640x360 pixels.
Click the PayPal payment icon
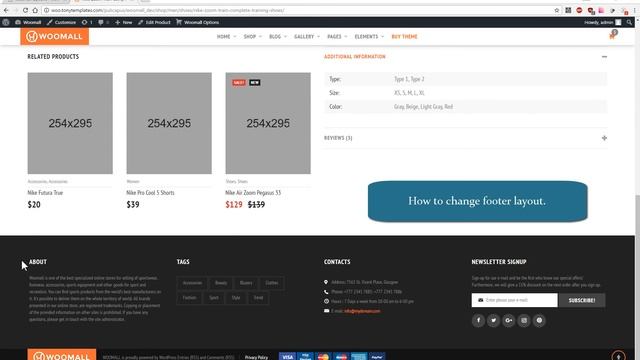(x=377, y=356)
